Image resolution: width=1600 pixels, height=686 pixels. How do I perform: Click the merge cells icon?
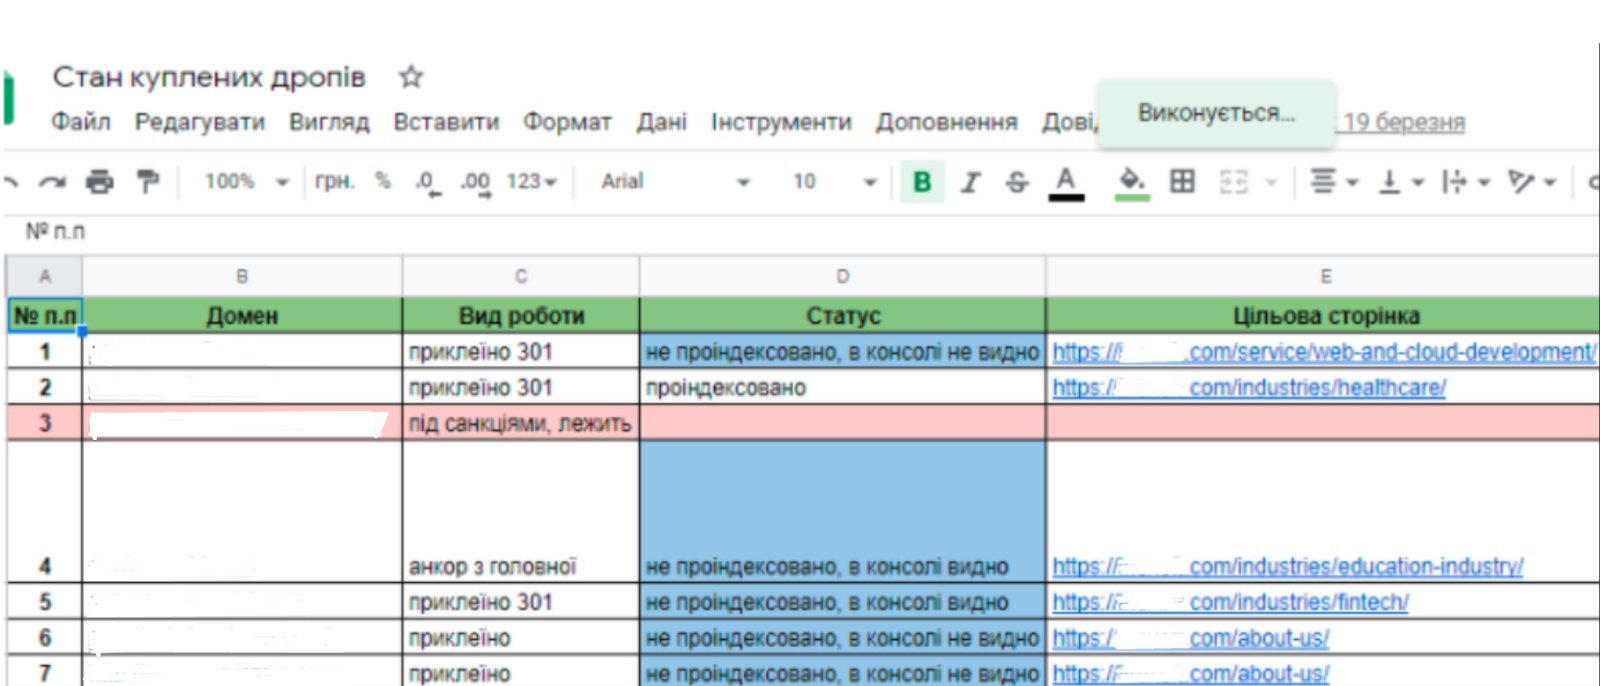(x=1234, y=182)
